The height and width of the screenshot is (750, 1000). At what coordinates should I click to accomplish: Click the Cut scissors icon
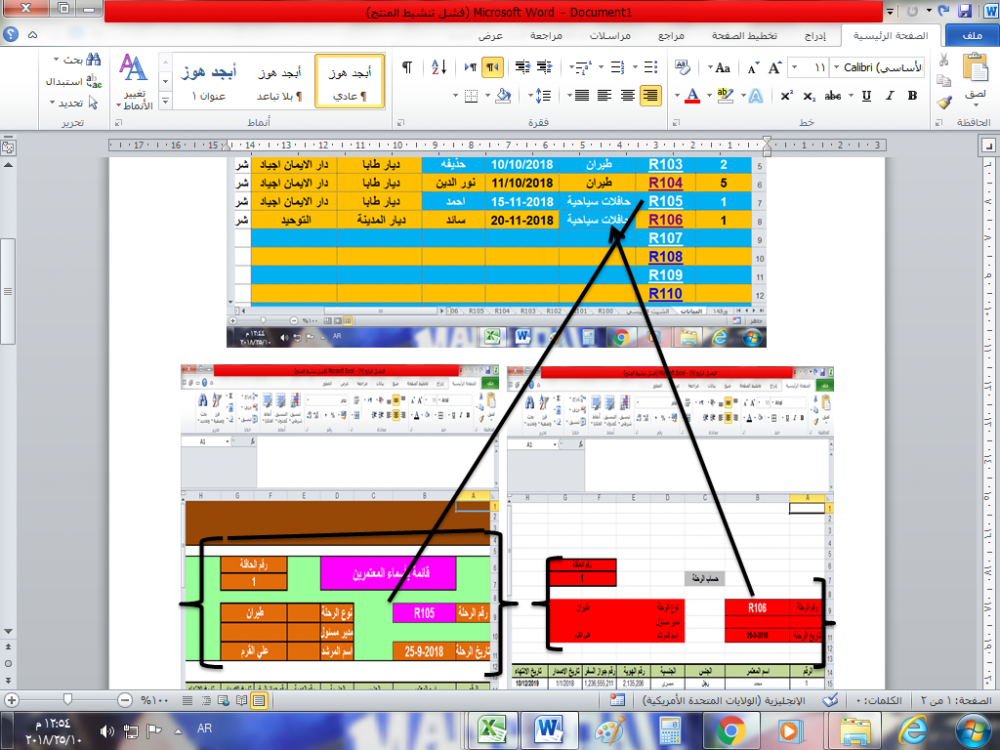pos(944,61)
